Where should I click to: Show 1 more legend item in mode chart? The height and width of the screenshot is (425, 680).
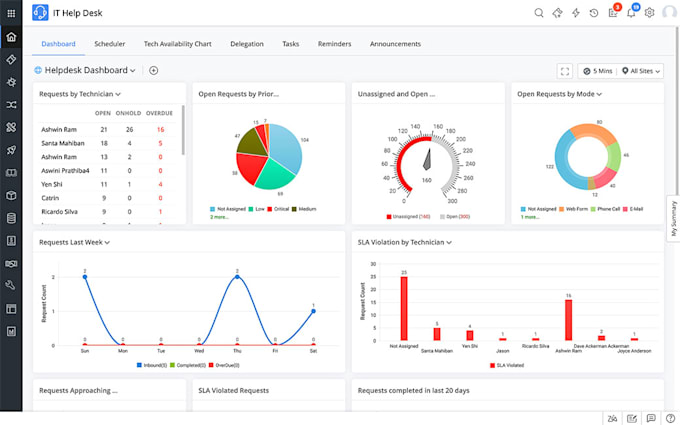coord(530,217)
